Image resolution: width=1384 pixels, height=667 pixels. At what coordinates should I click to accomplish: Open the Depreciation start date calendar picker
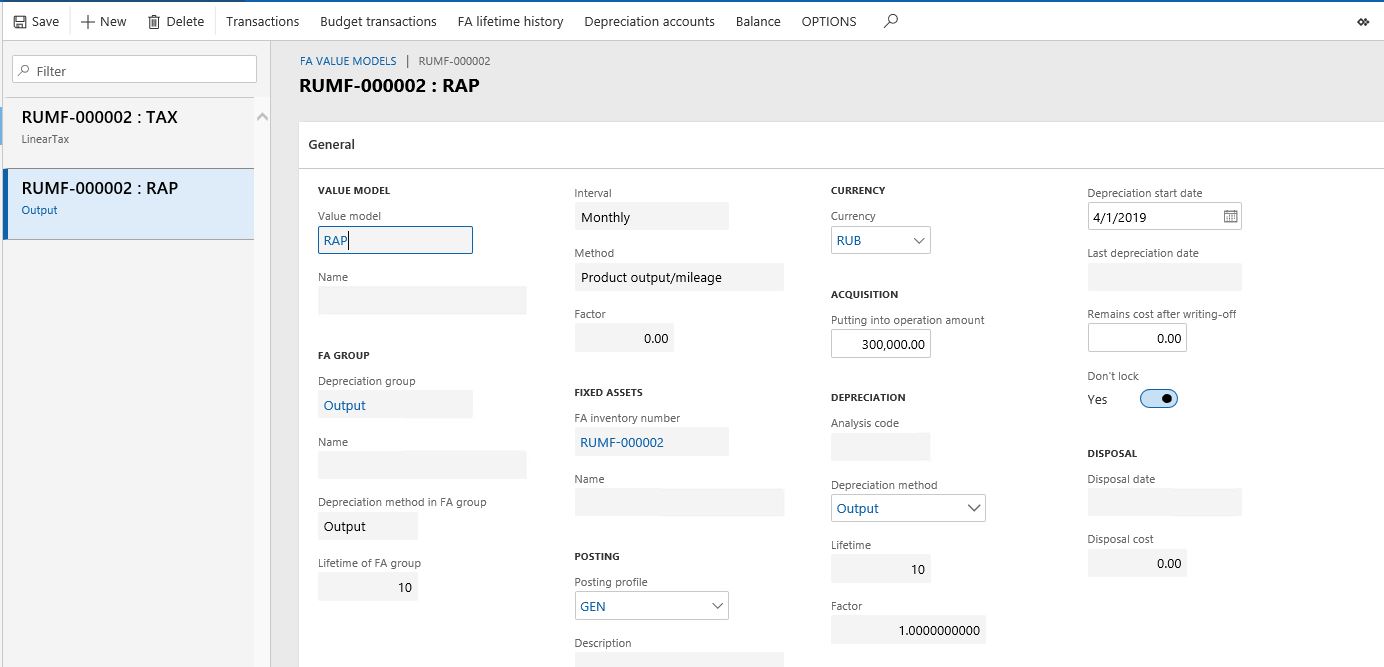click(1231, 216)
